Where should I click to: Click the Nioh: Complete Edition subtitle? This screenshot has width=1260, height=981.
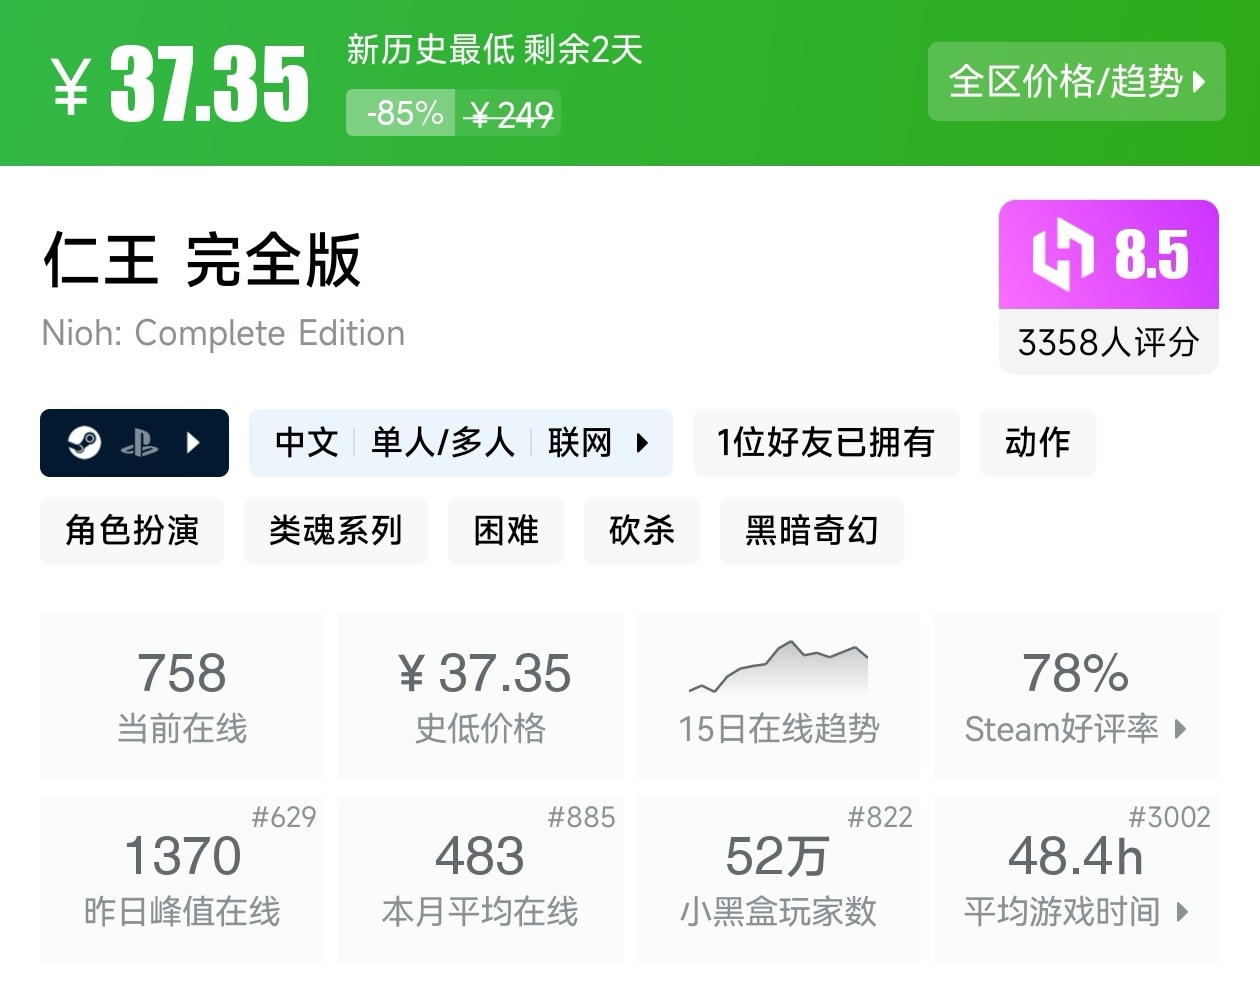click(223, 333)
